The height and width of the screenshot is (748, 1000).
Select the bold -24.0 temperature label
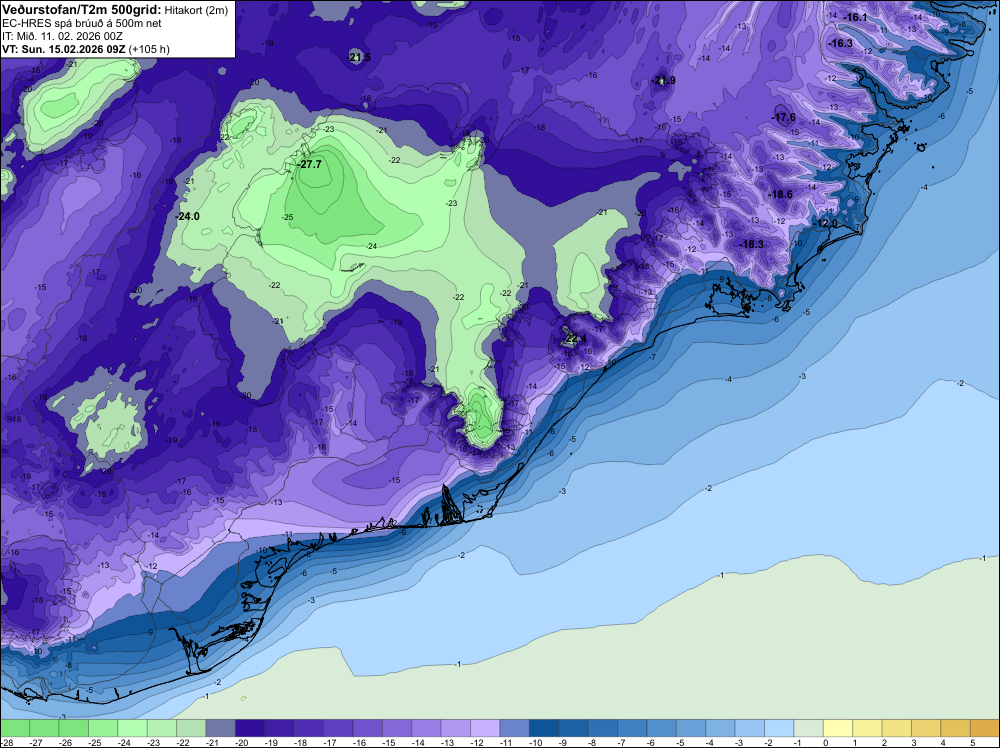(188, 217)
